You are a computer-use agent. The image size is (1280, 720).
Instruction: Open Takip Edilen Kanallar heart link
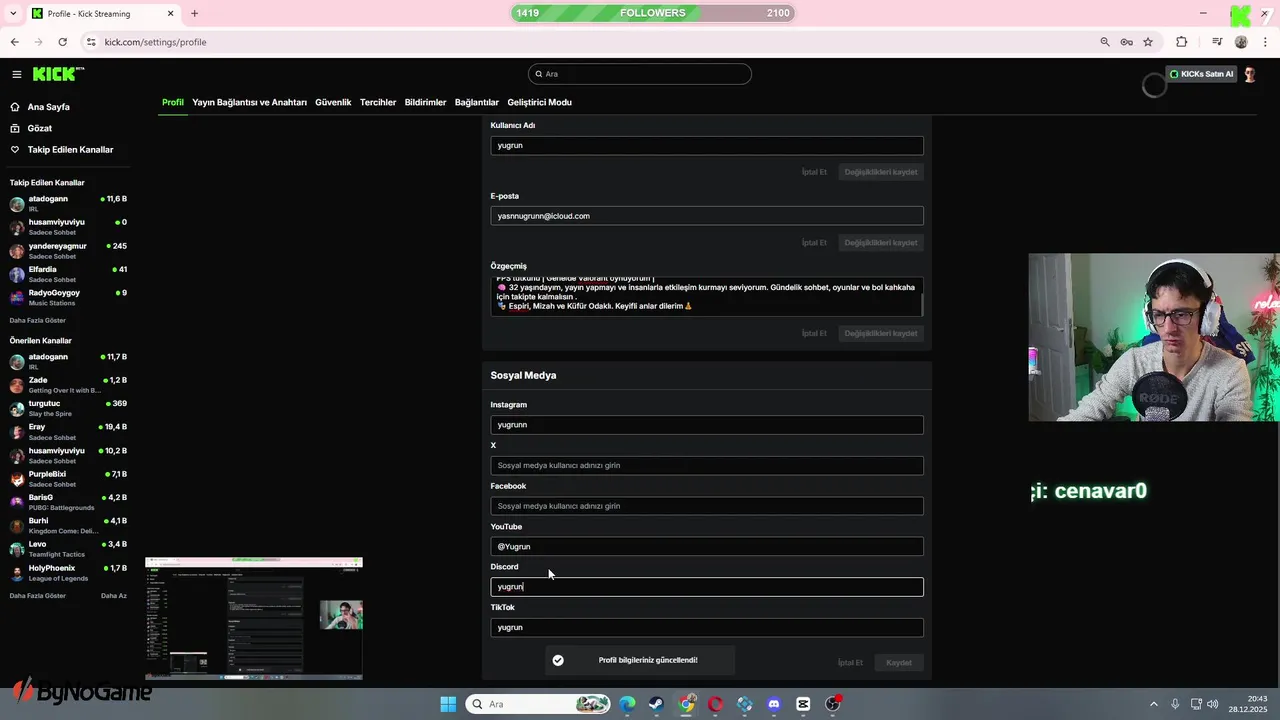click(62, 150)
